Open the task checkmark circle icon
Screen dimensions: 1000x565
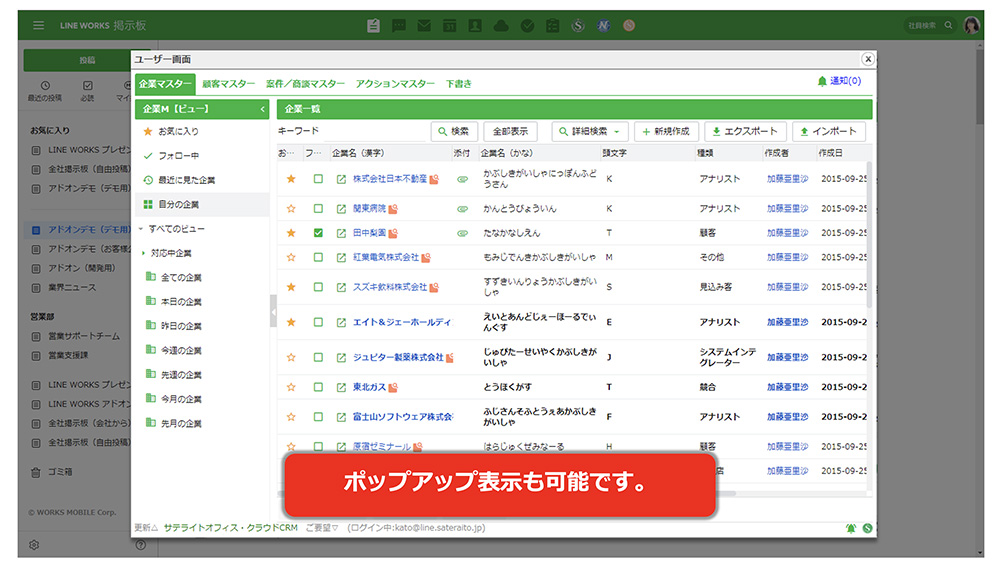coord(527,26)
